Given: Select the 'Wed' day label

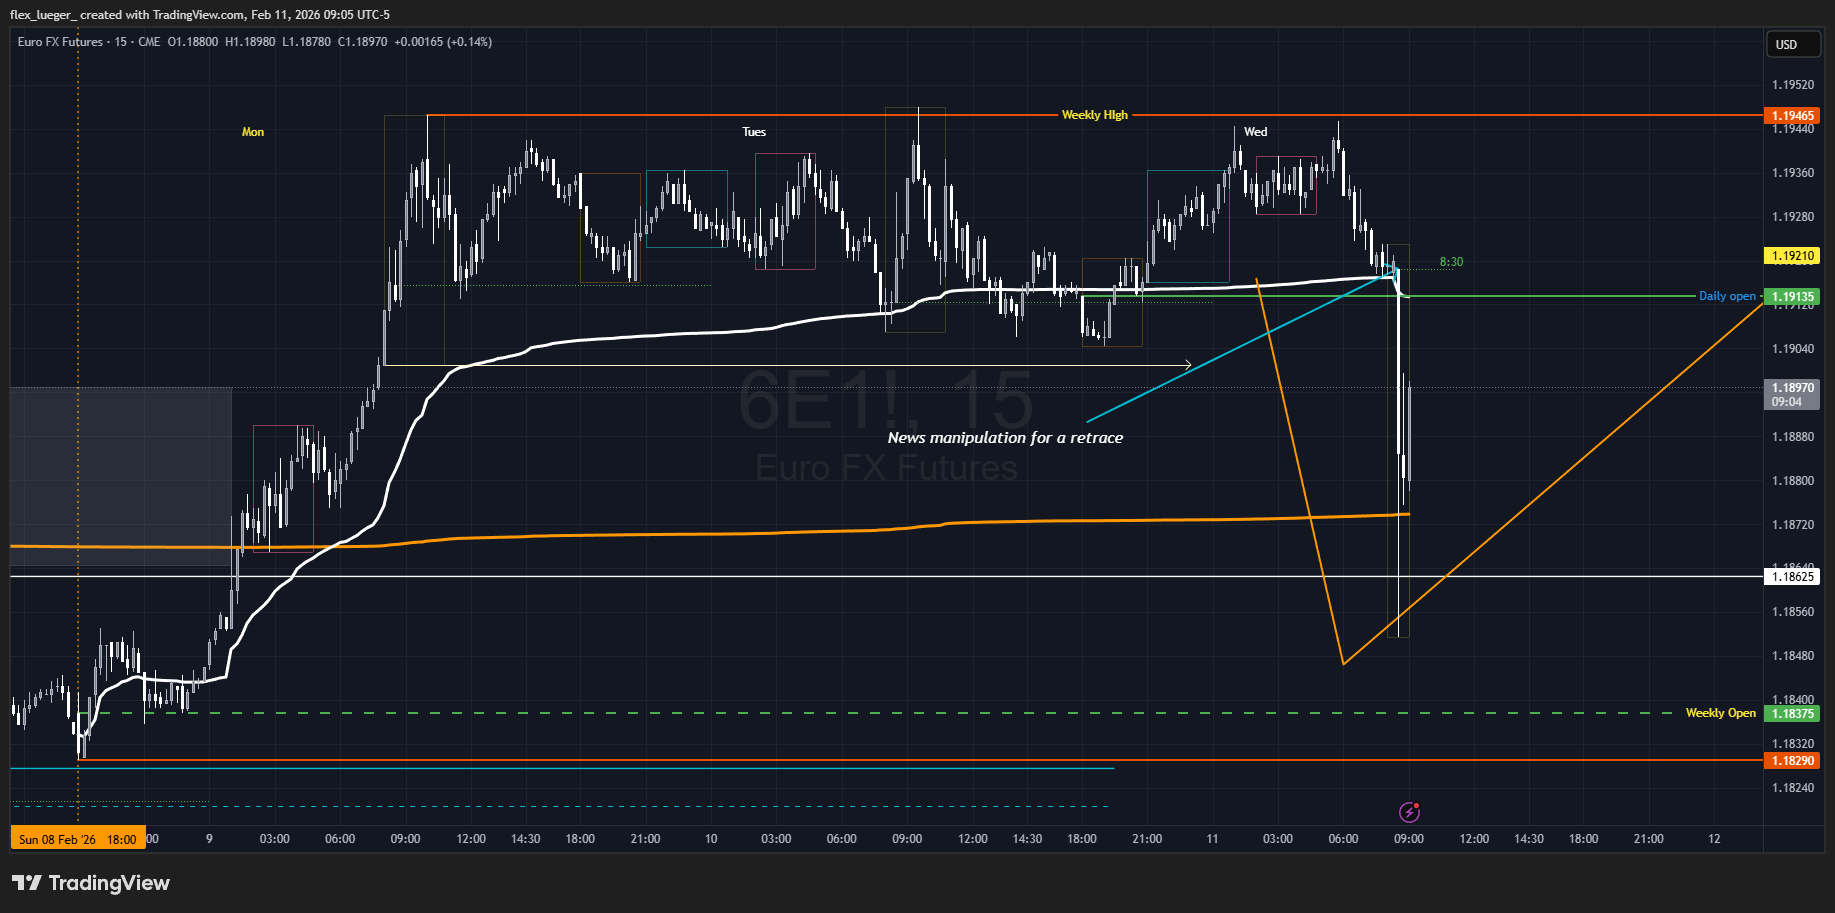Looking at the screenshot, I should [x=1255, y=132].
